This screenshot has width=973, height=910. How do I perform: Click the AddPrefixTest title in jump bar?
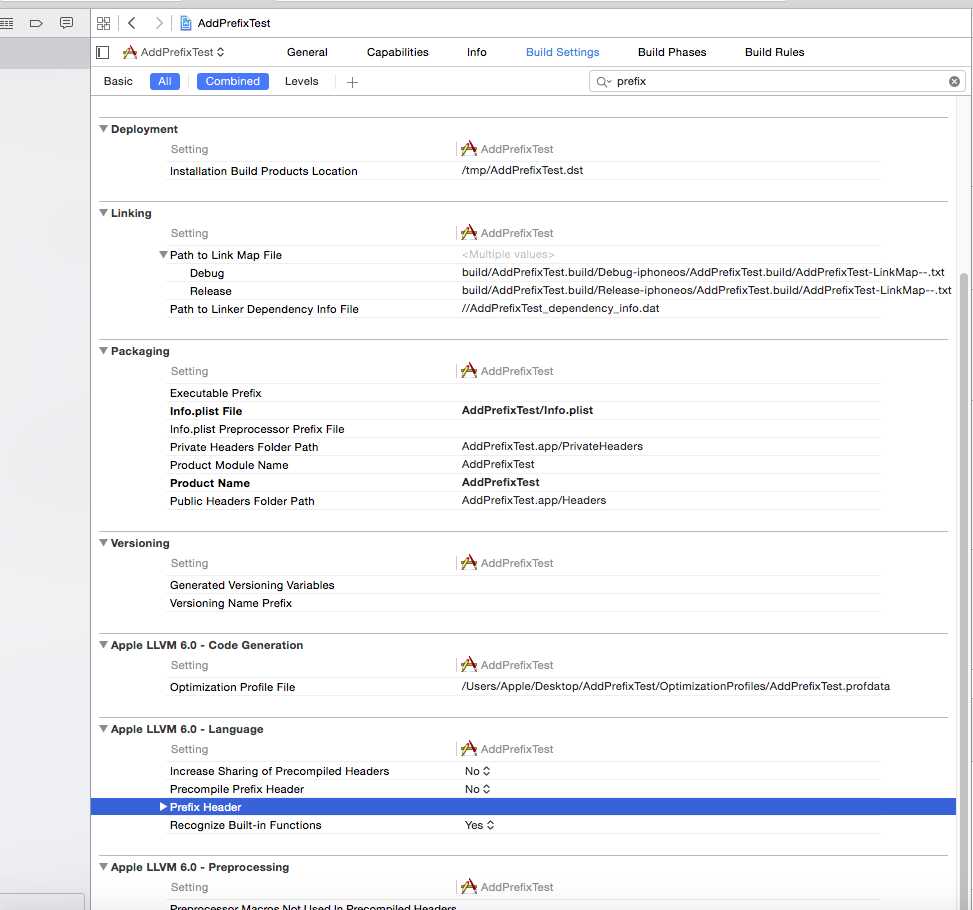tap(234, 23)
